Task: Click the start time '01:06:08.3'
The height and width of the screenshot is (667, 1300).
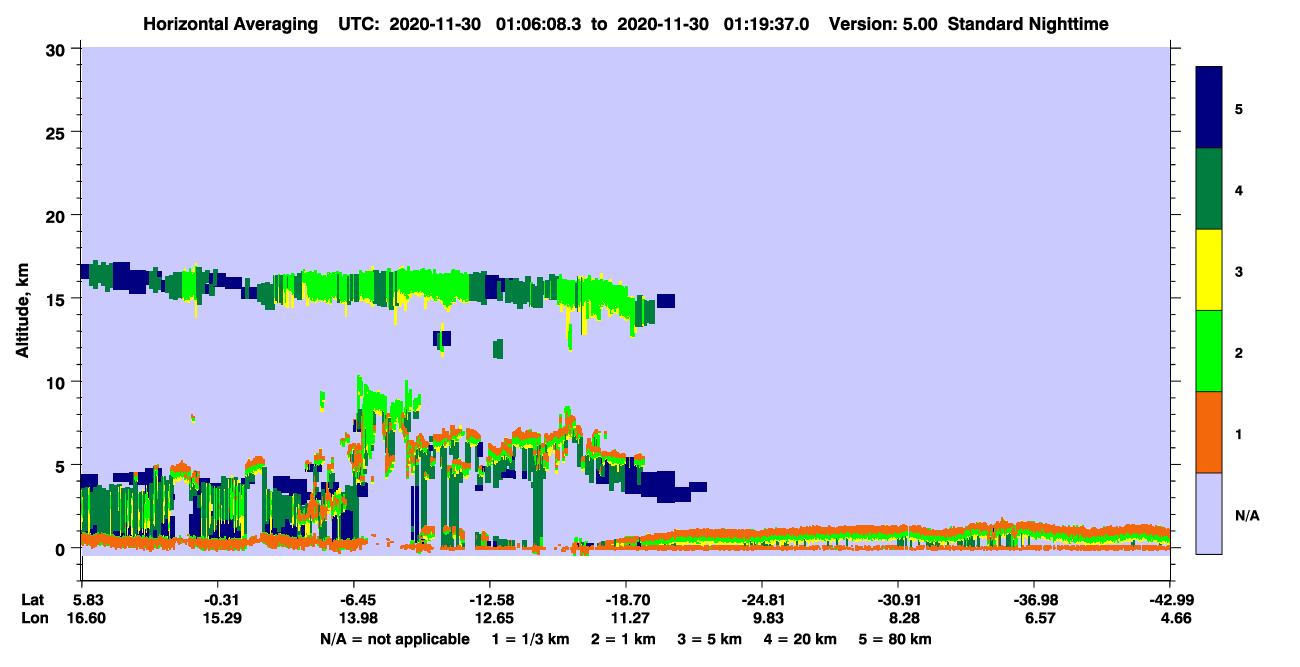Action: click(x=540, y=24)
